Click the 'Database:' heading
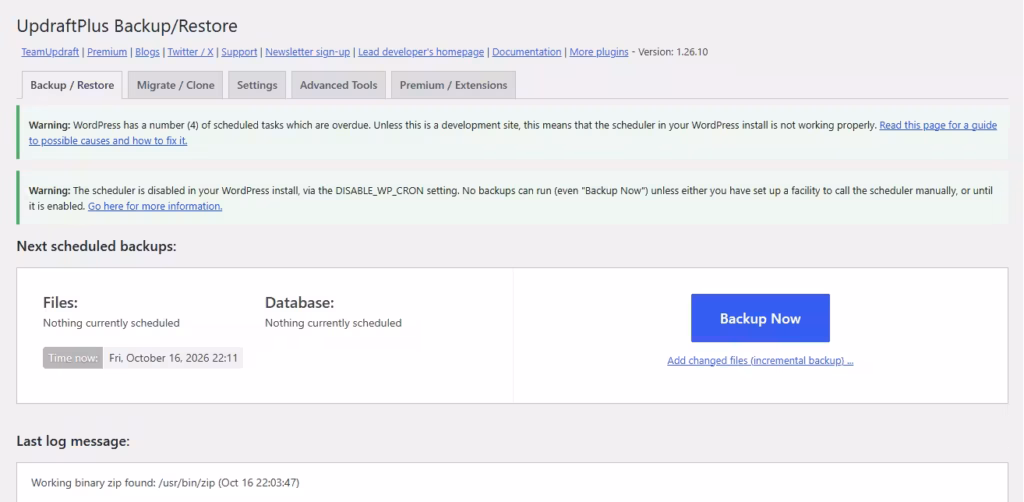1024x502 pixels. pos(299,302)
